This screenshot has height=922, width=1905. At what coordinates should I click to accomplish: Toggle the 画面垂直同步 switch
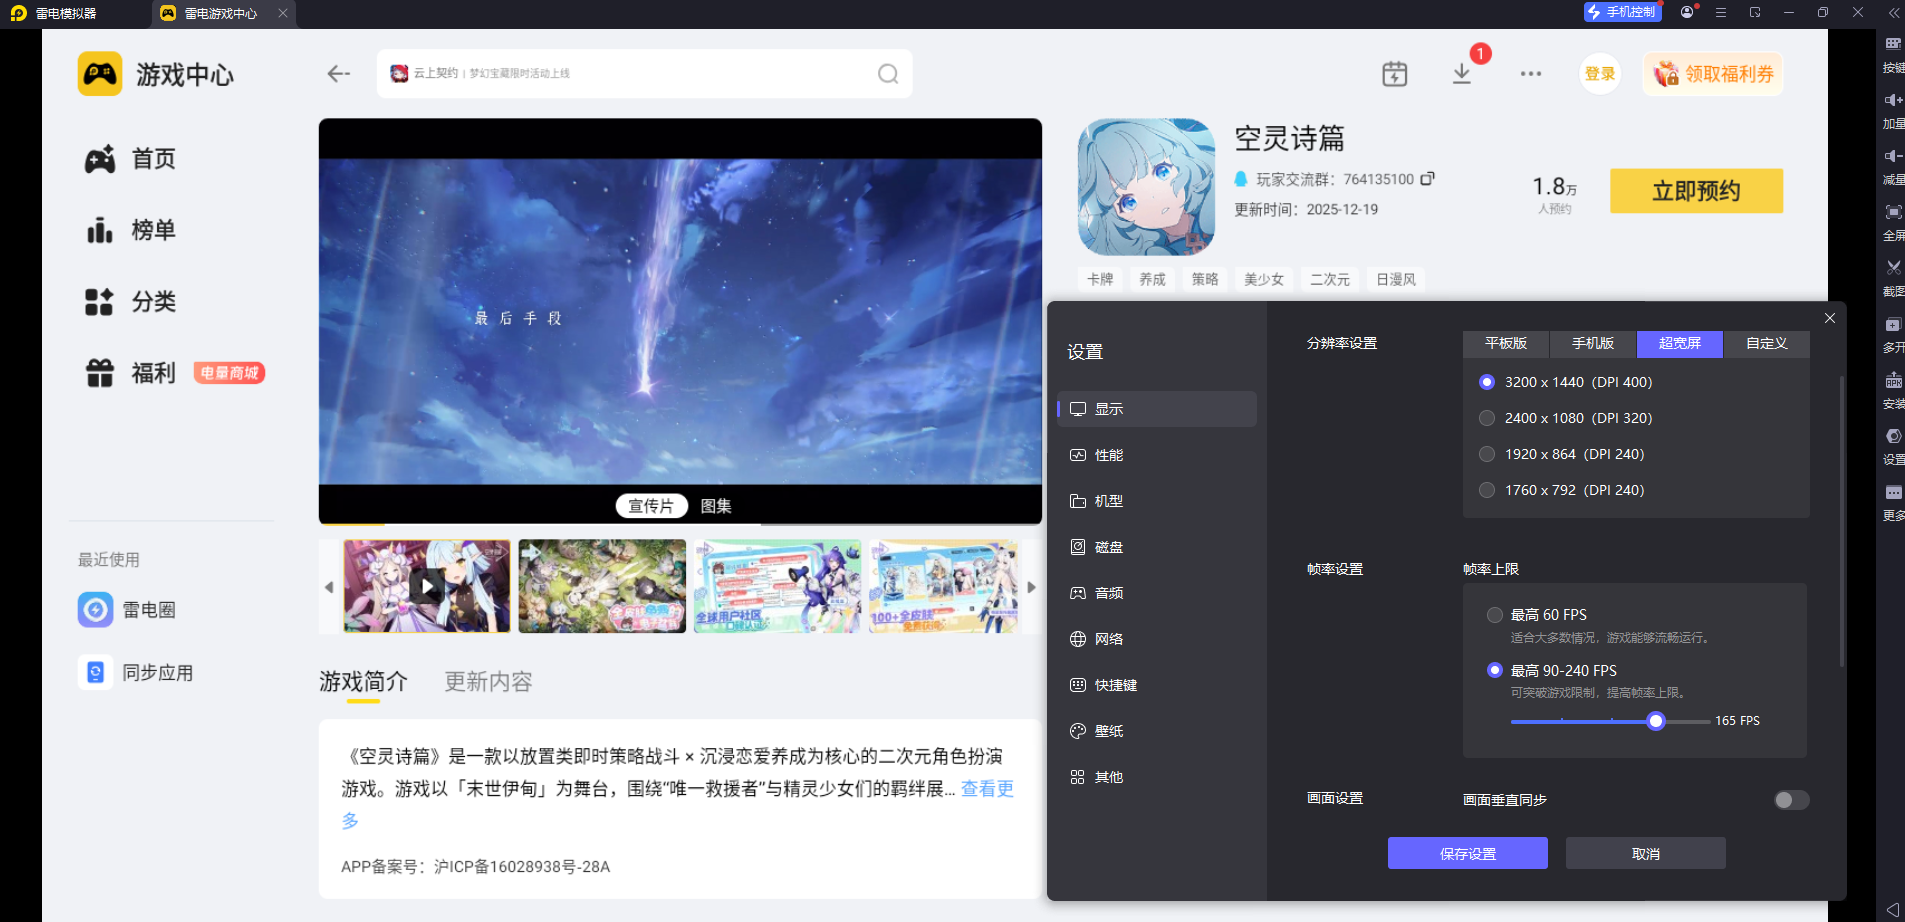[1791, 800]
